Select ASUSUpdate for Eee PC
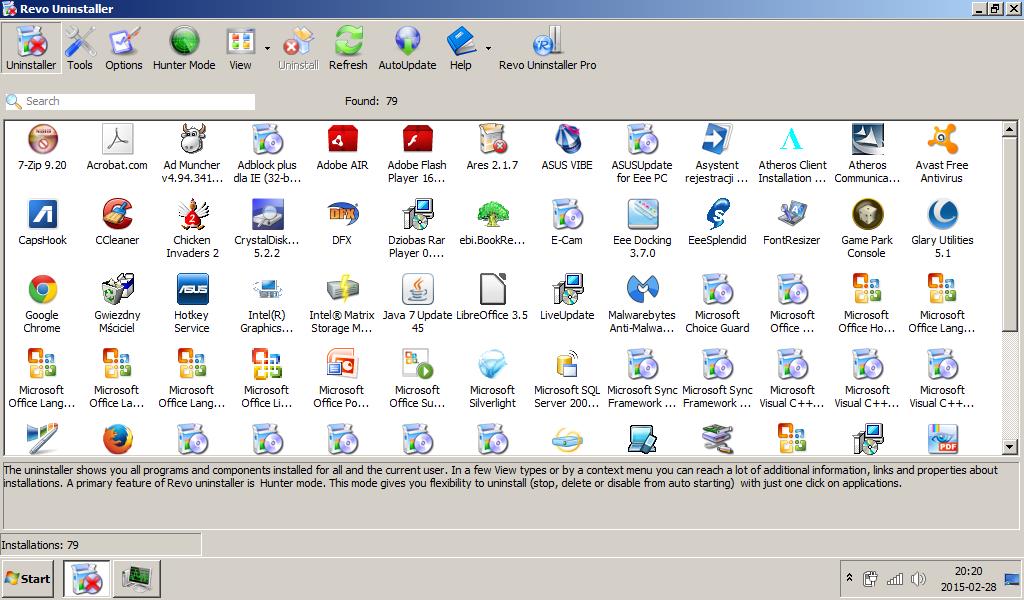Image resolution: width=1024 pixels, height=600 pixels. click(x=642, y=155)
